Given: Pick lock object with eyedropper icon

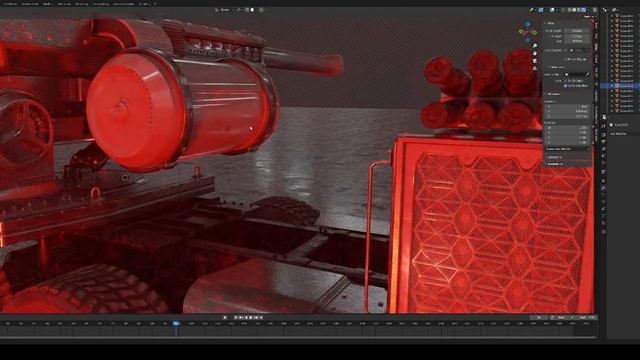Looking at the screenshot, I should (x=588, y=75).
